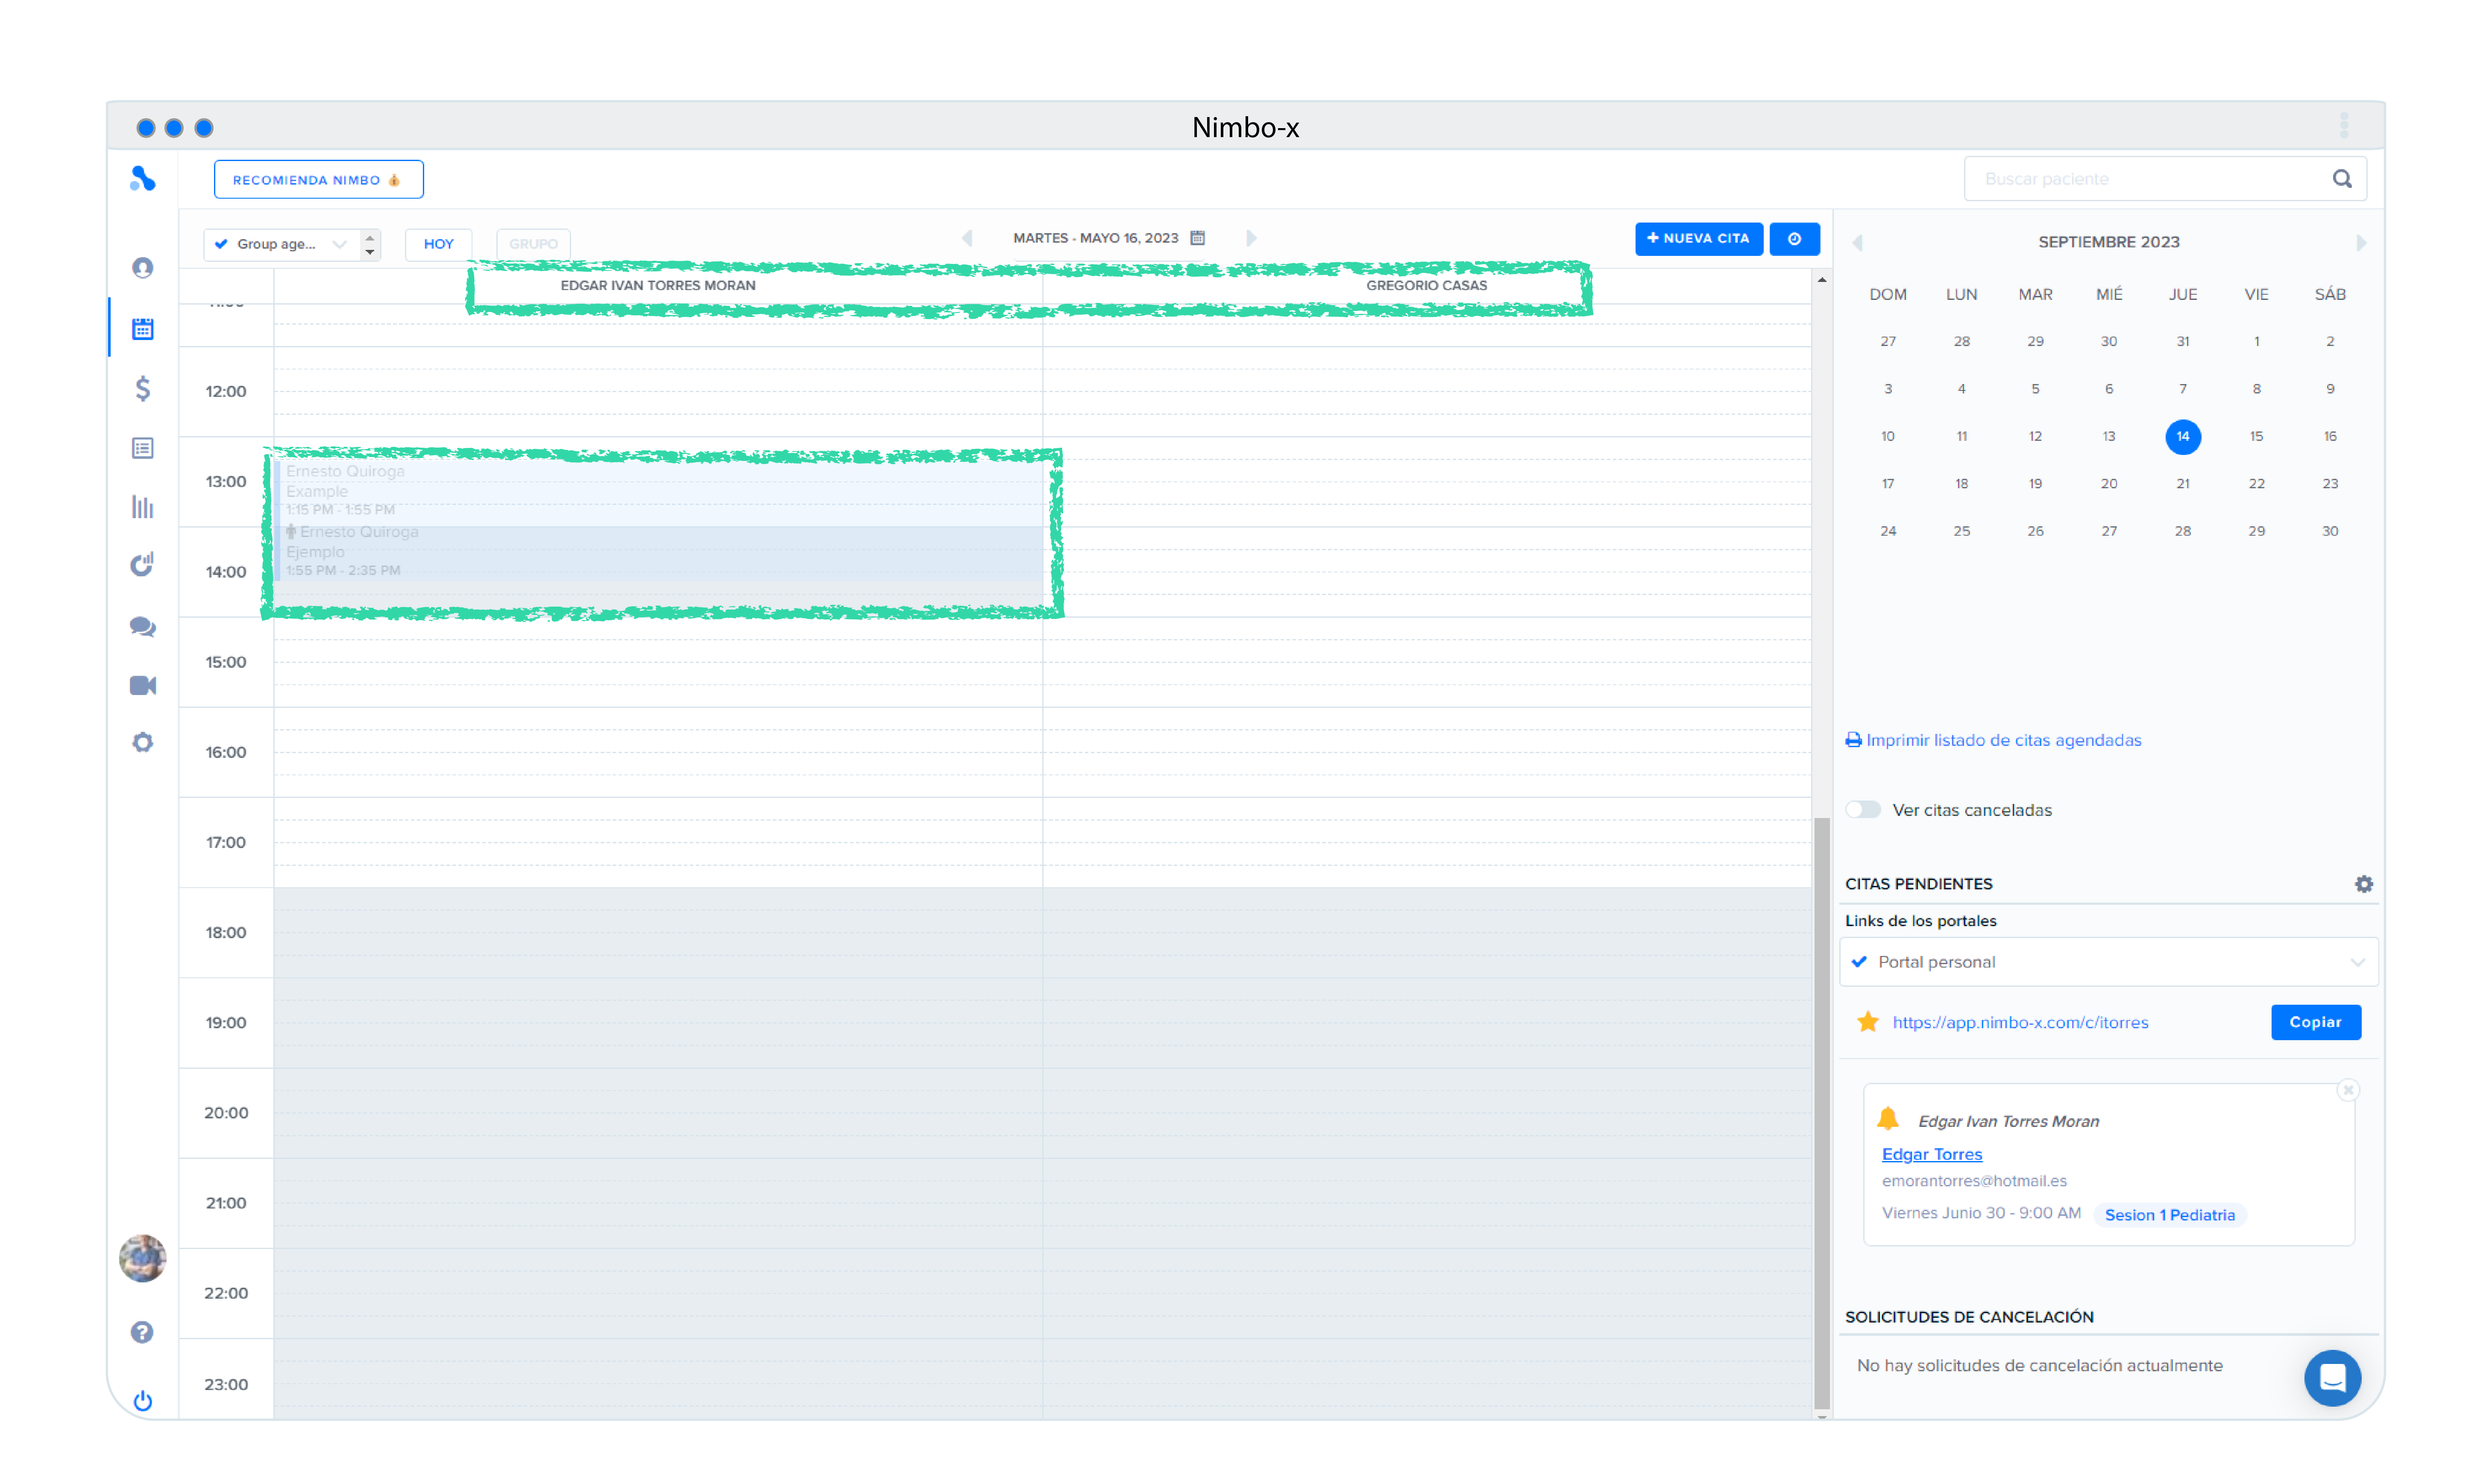Image resolution: width=2492 pixels, height=1484 pixels.
Task: Click the agenda vertical scrollbar thumb
Action: click(x=1821, y=1113)
